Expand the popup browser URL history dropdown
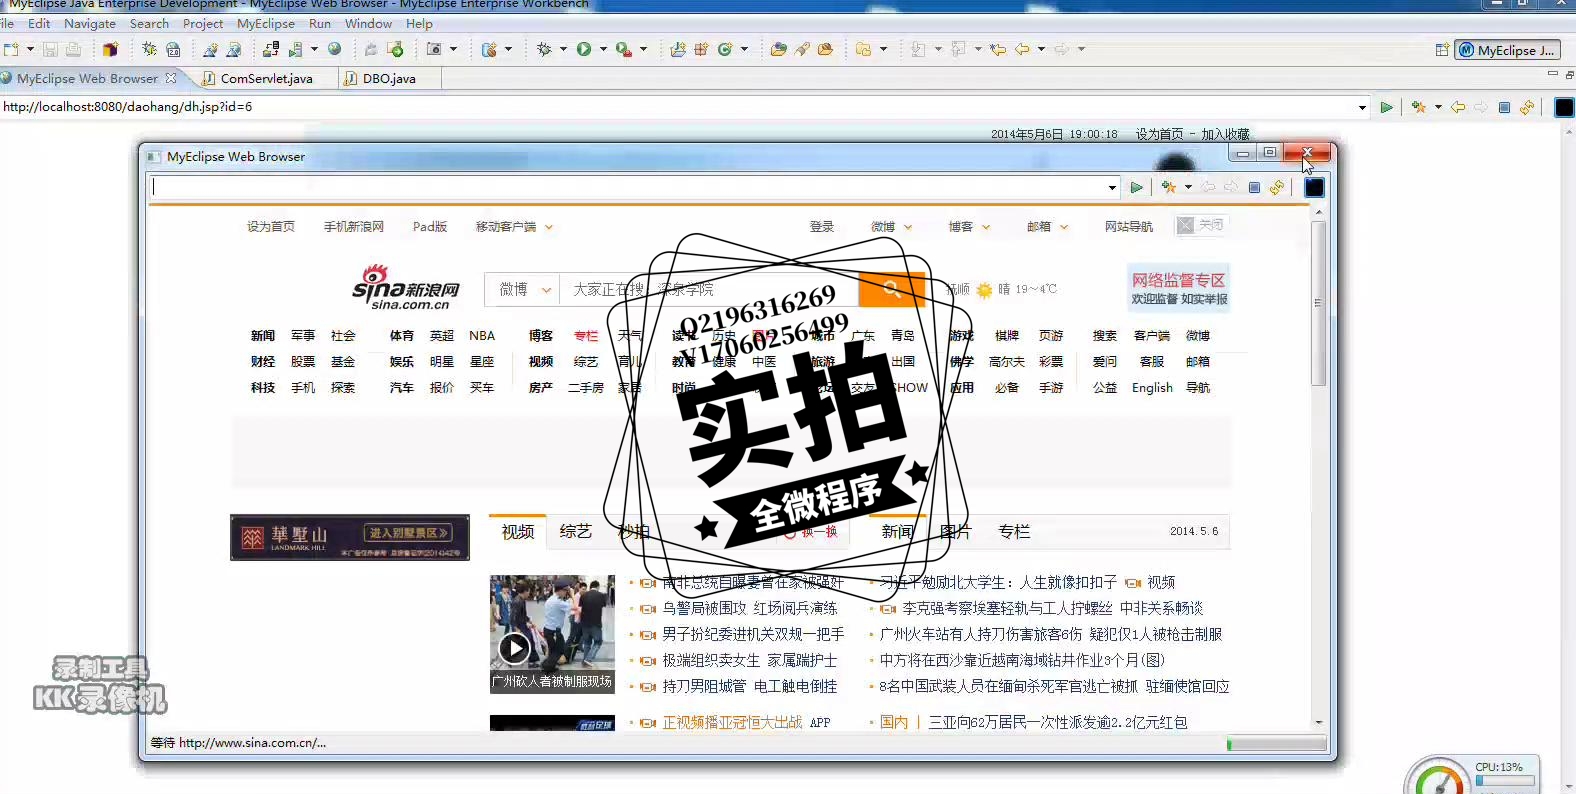1576x794 pixels. point(1112,187)
